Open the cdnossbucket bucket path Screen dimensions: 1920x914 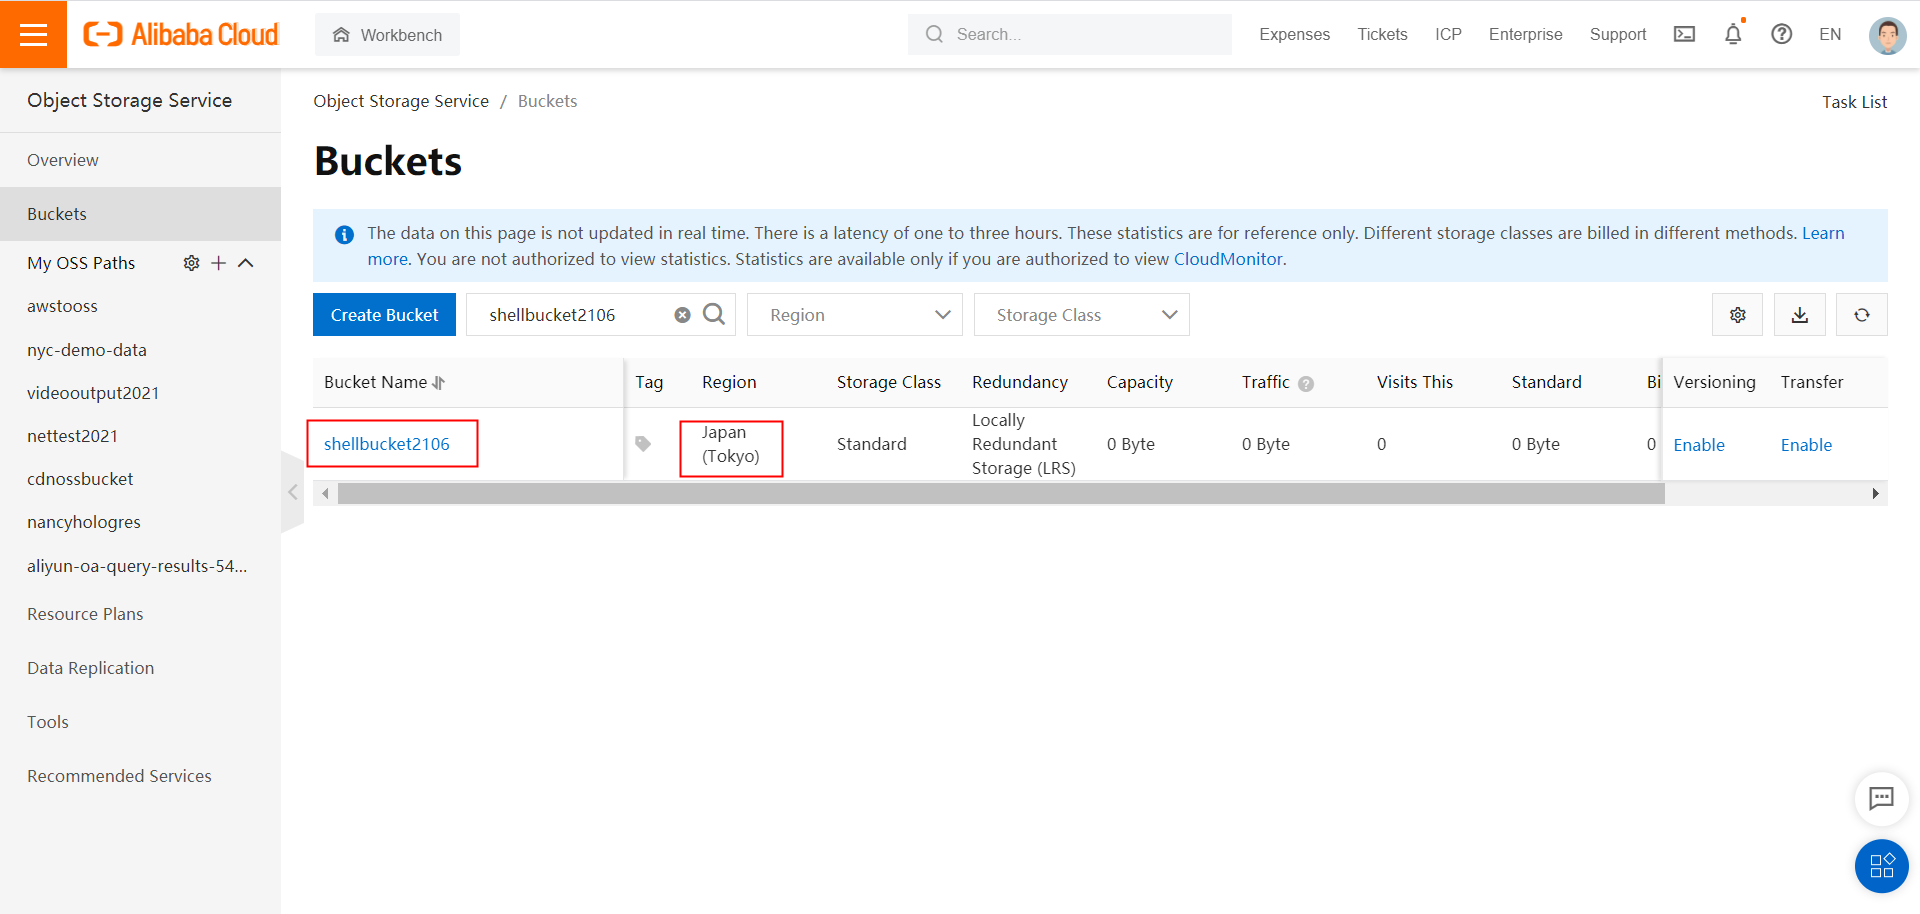(80, 479)
